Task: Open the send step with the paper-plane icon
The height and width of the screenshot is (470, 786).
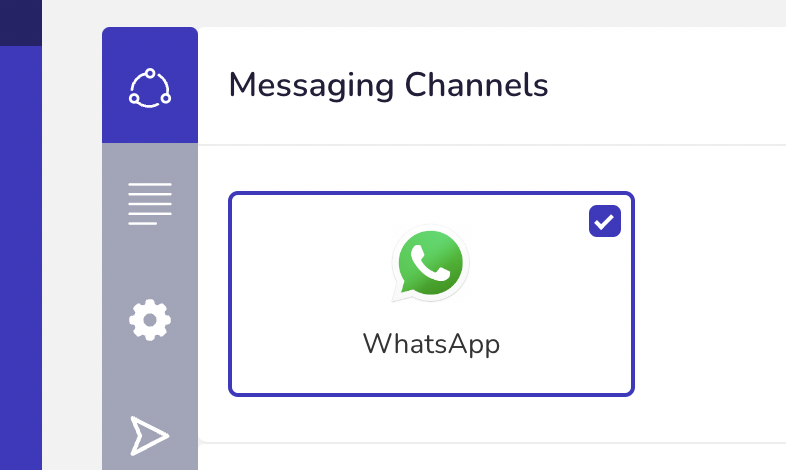Action: (149, 435)
